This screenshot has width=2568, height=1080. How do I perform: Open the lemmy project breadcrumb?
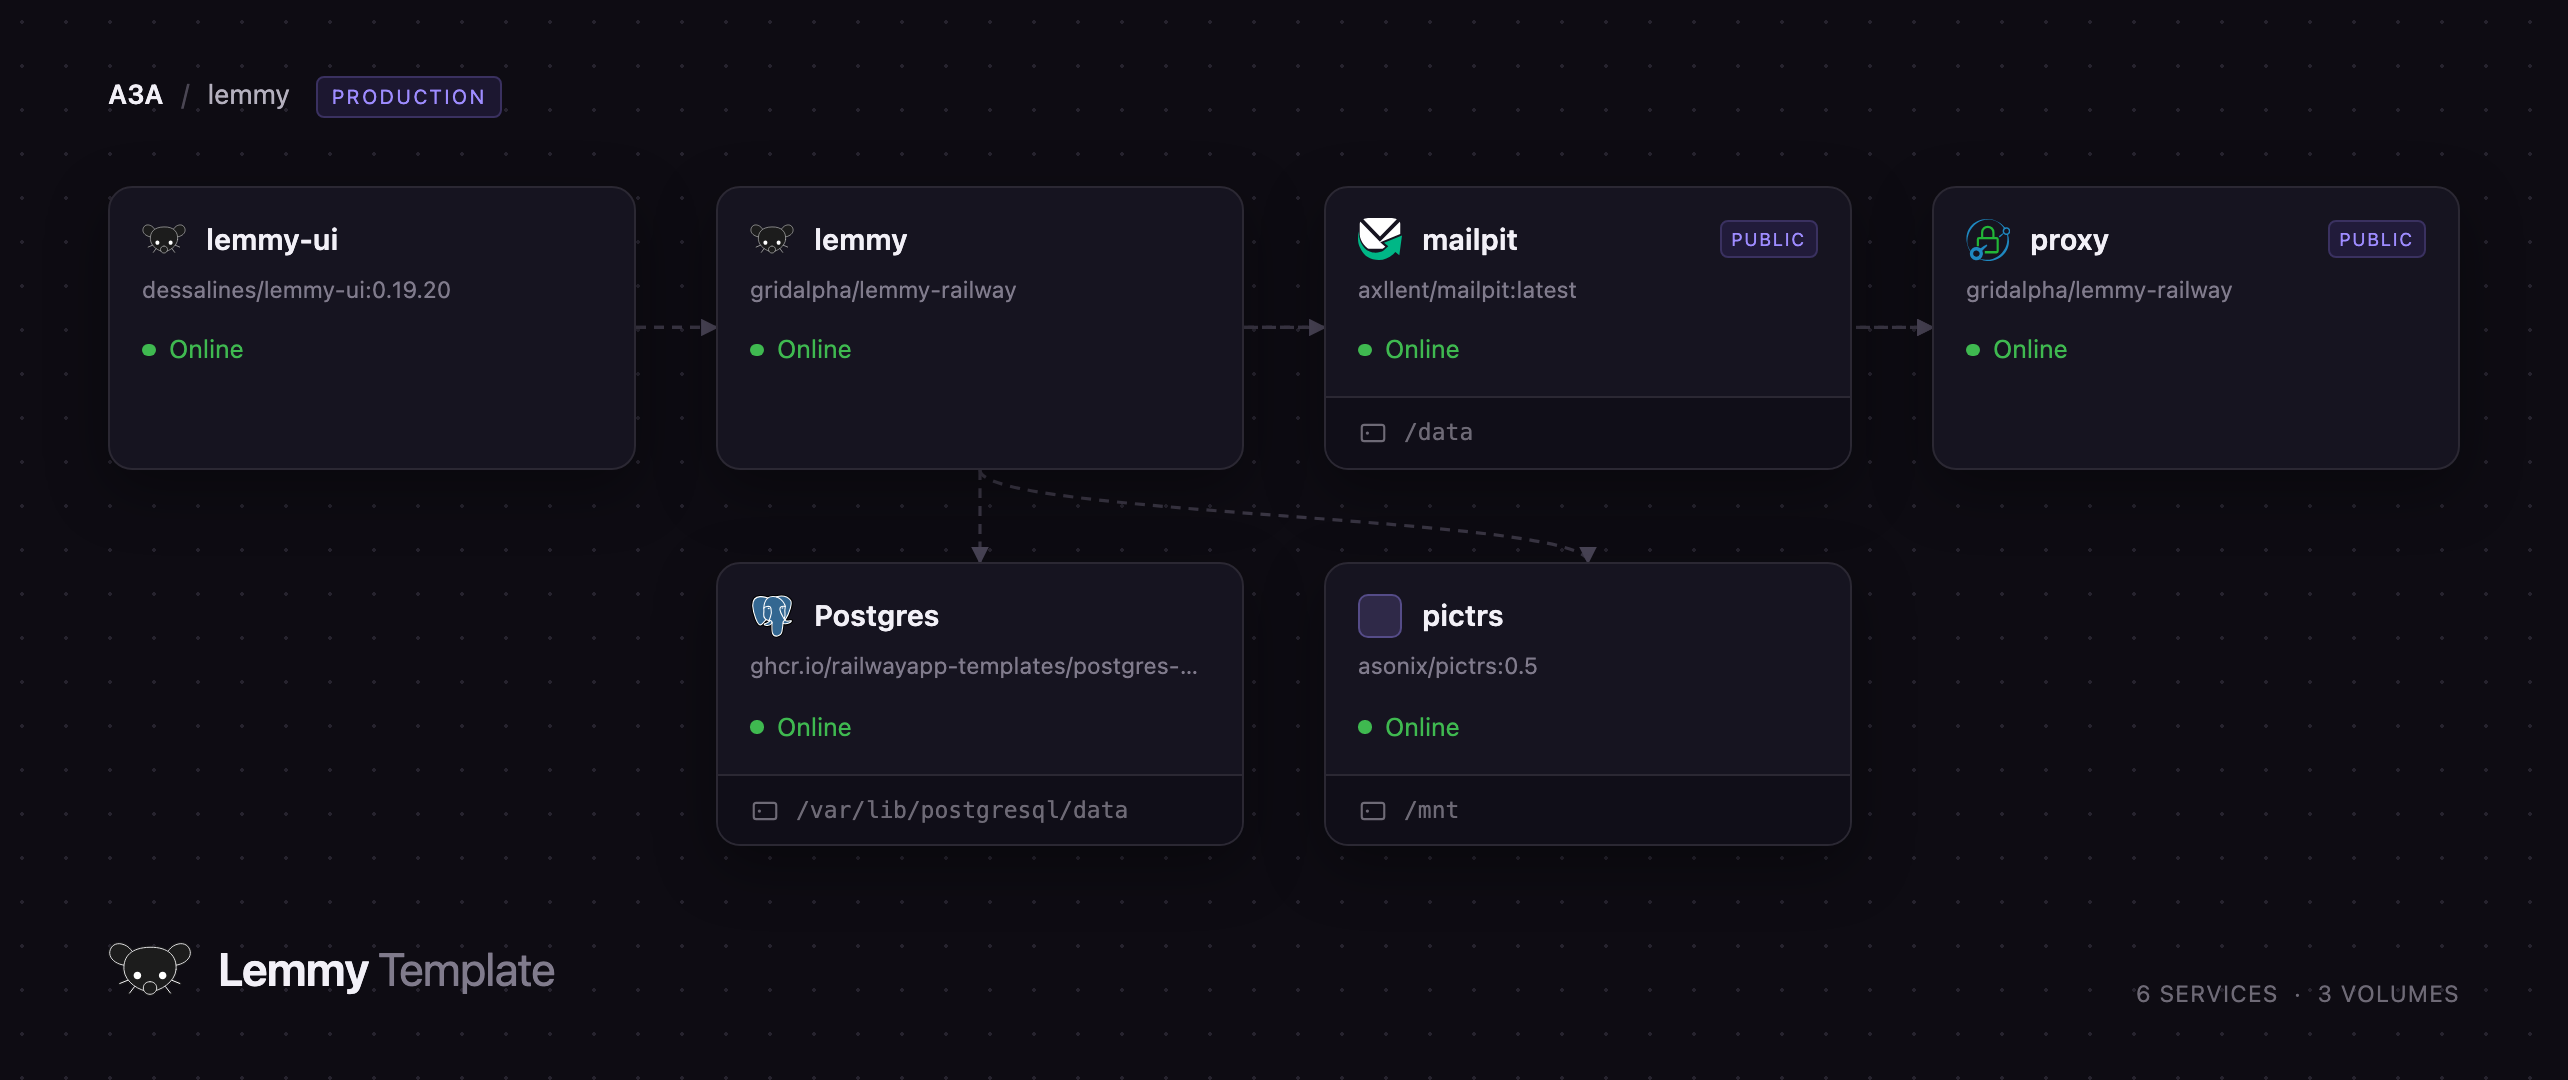pyautogui.click(x=248, y=95)
